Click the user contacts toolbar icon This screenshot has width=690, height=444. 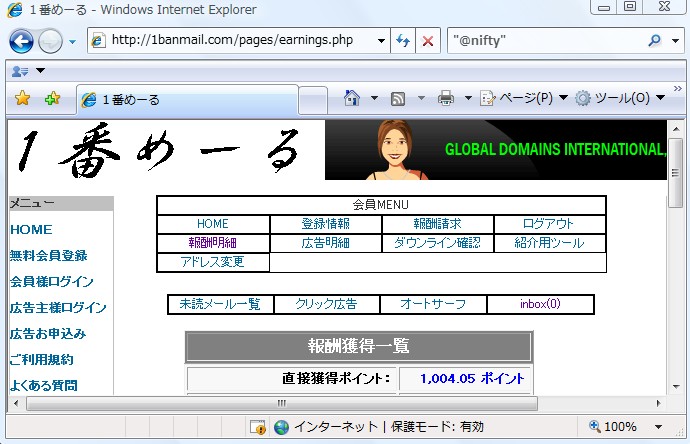click(x=20, y=70)
